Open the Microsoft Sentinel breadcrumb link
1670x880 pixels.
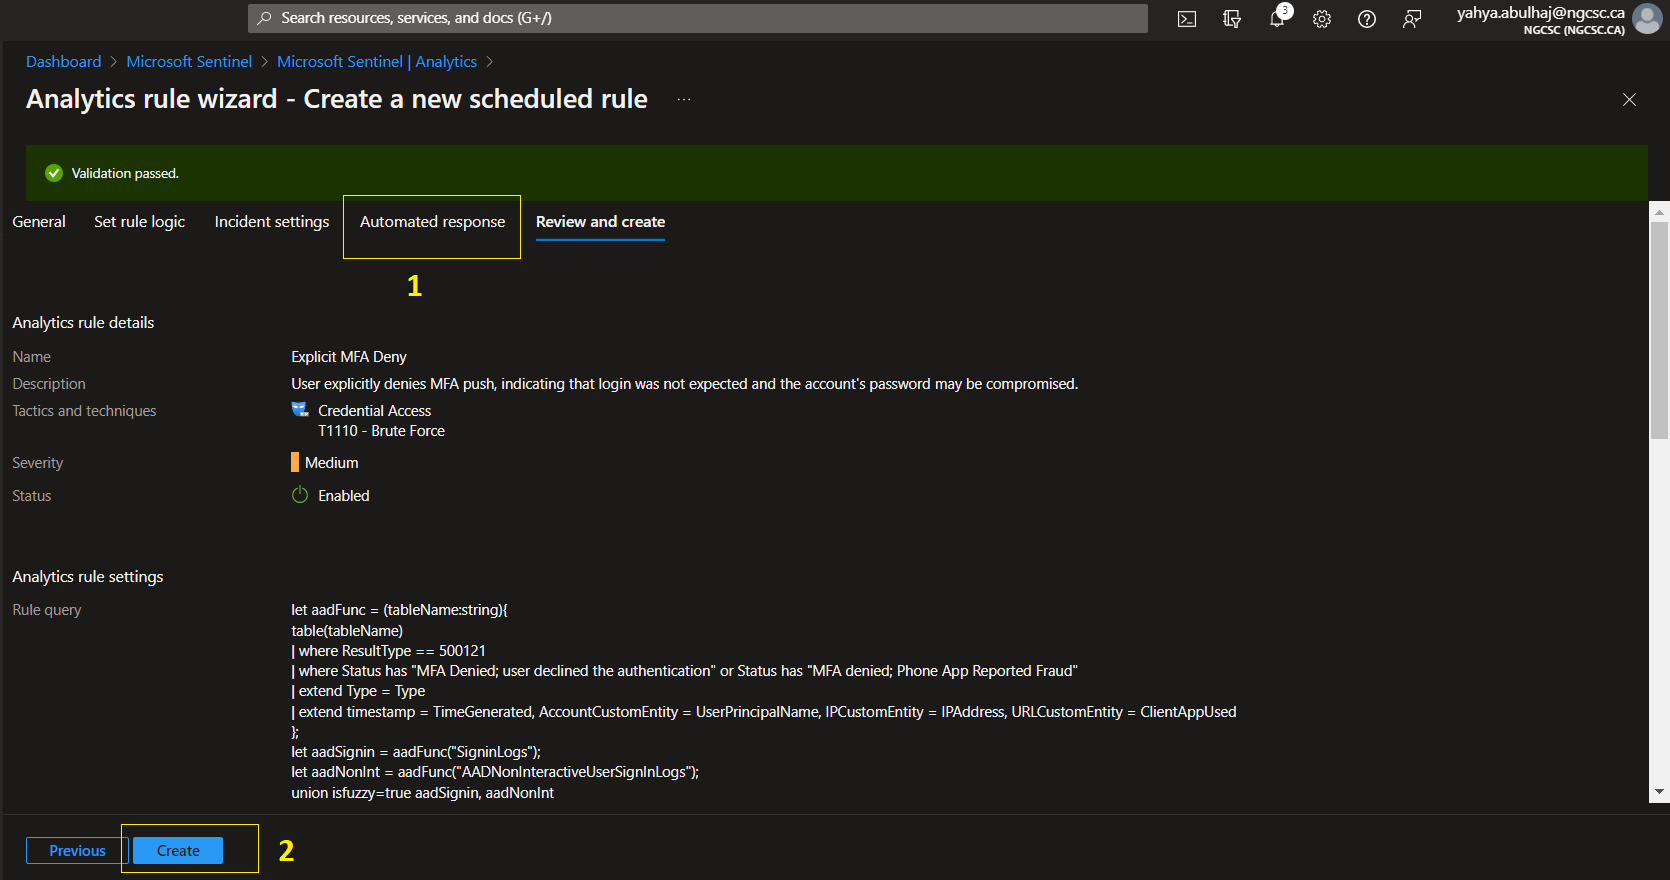[x=189, y=62]
